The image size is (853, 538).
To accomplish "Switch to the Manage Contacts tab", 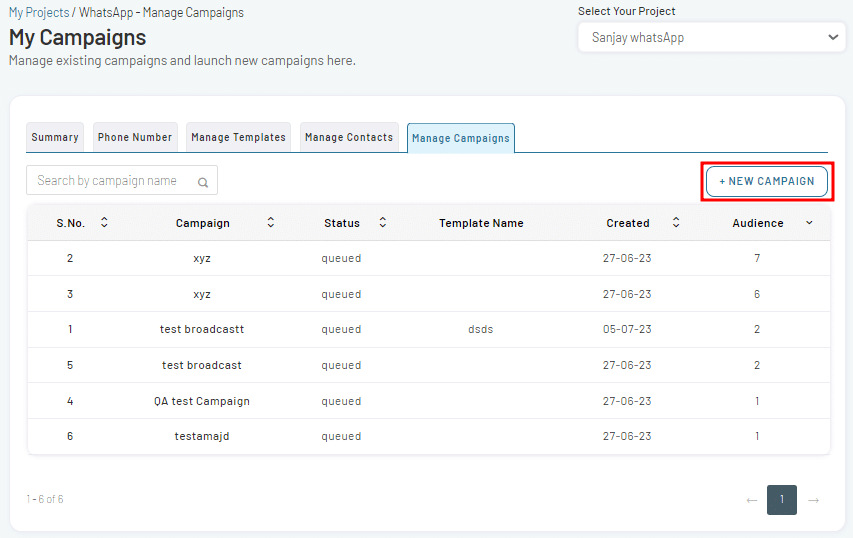I will [349, 137].
